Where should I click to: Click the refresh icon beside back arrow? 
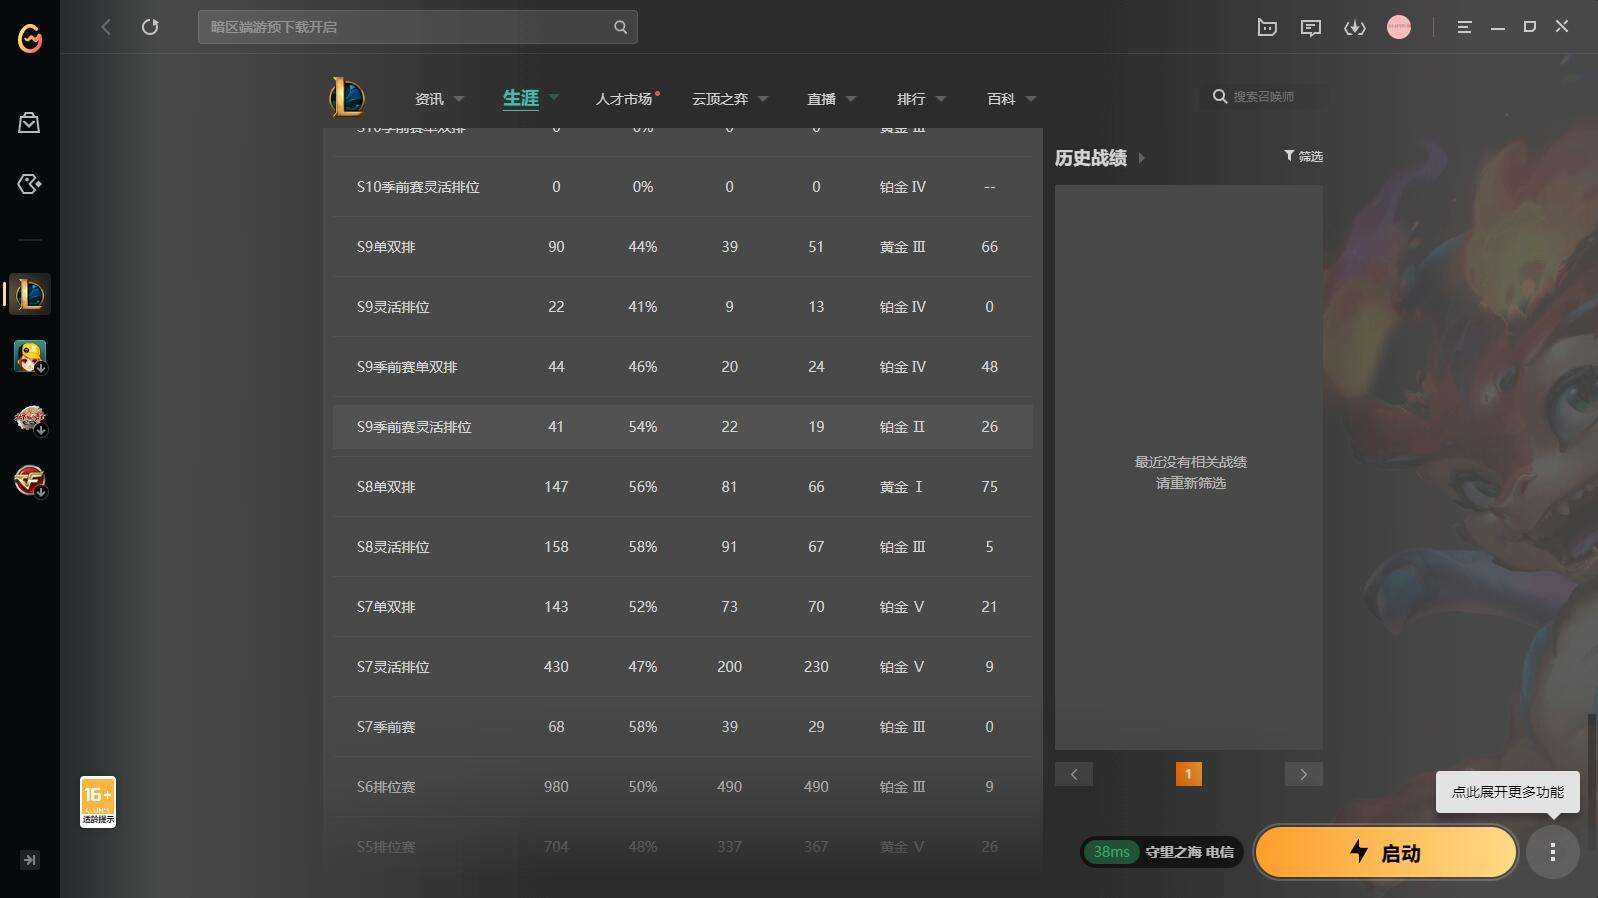(x=150, y=27)
